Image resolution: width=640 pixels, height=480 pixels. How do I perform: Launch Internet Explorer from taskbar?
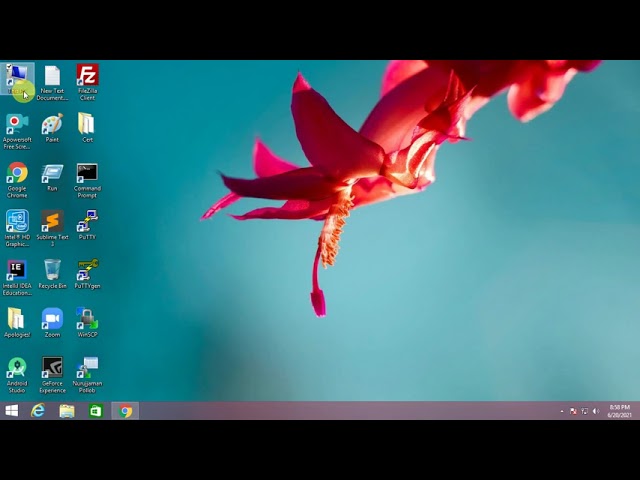click(x=38, y=411)
